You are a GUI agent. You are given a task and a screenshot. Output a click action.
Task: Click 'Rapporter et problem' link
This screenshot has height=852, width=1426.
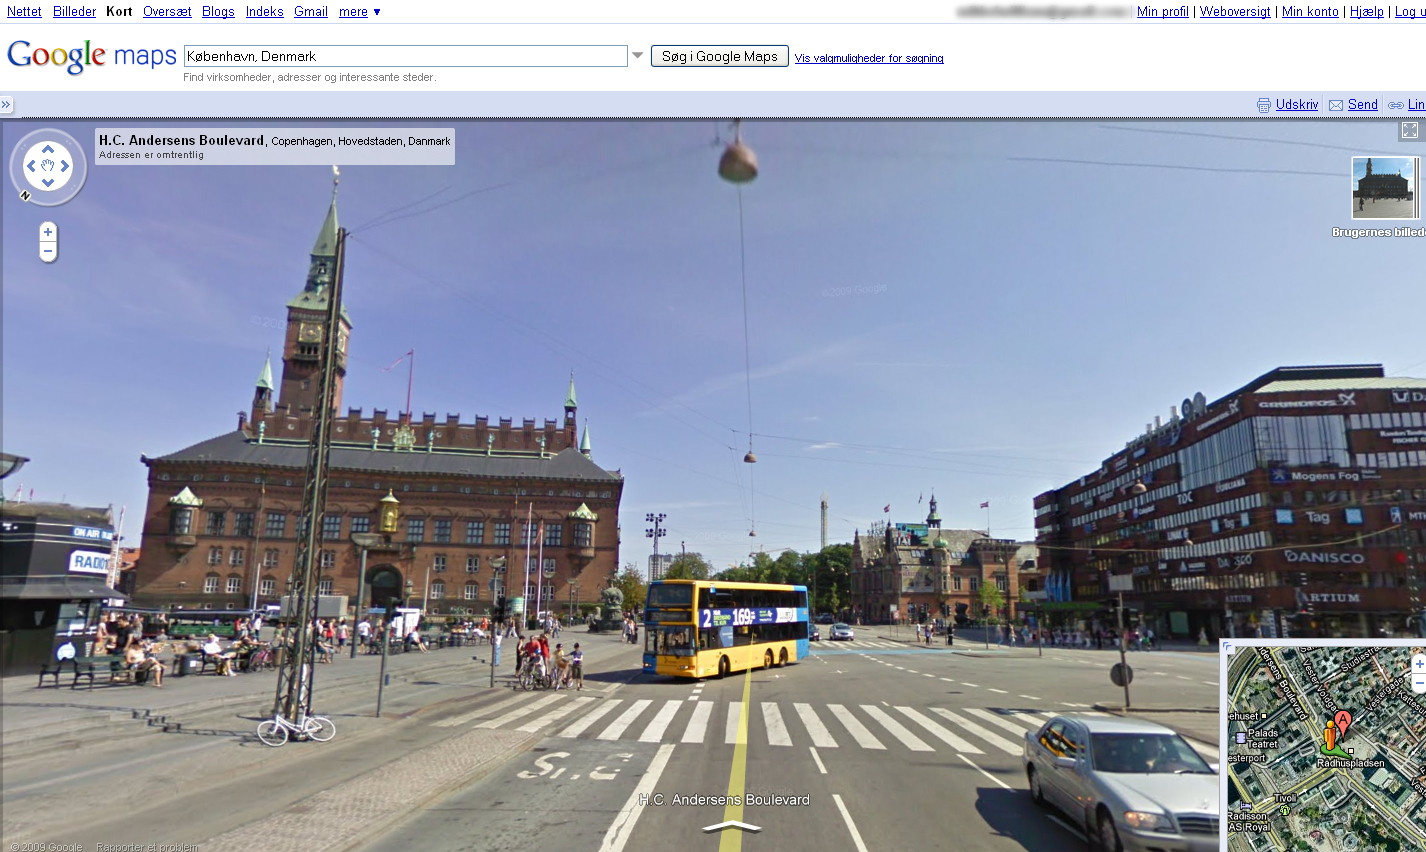[147, 846]
